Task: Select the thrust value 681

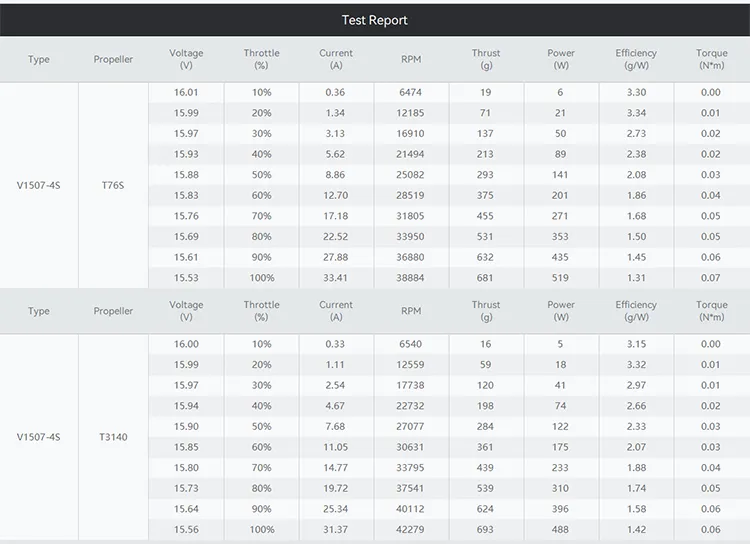Action: [x=486, y=278]
